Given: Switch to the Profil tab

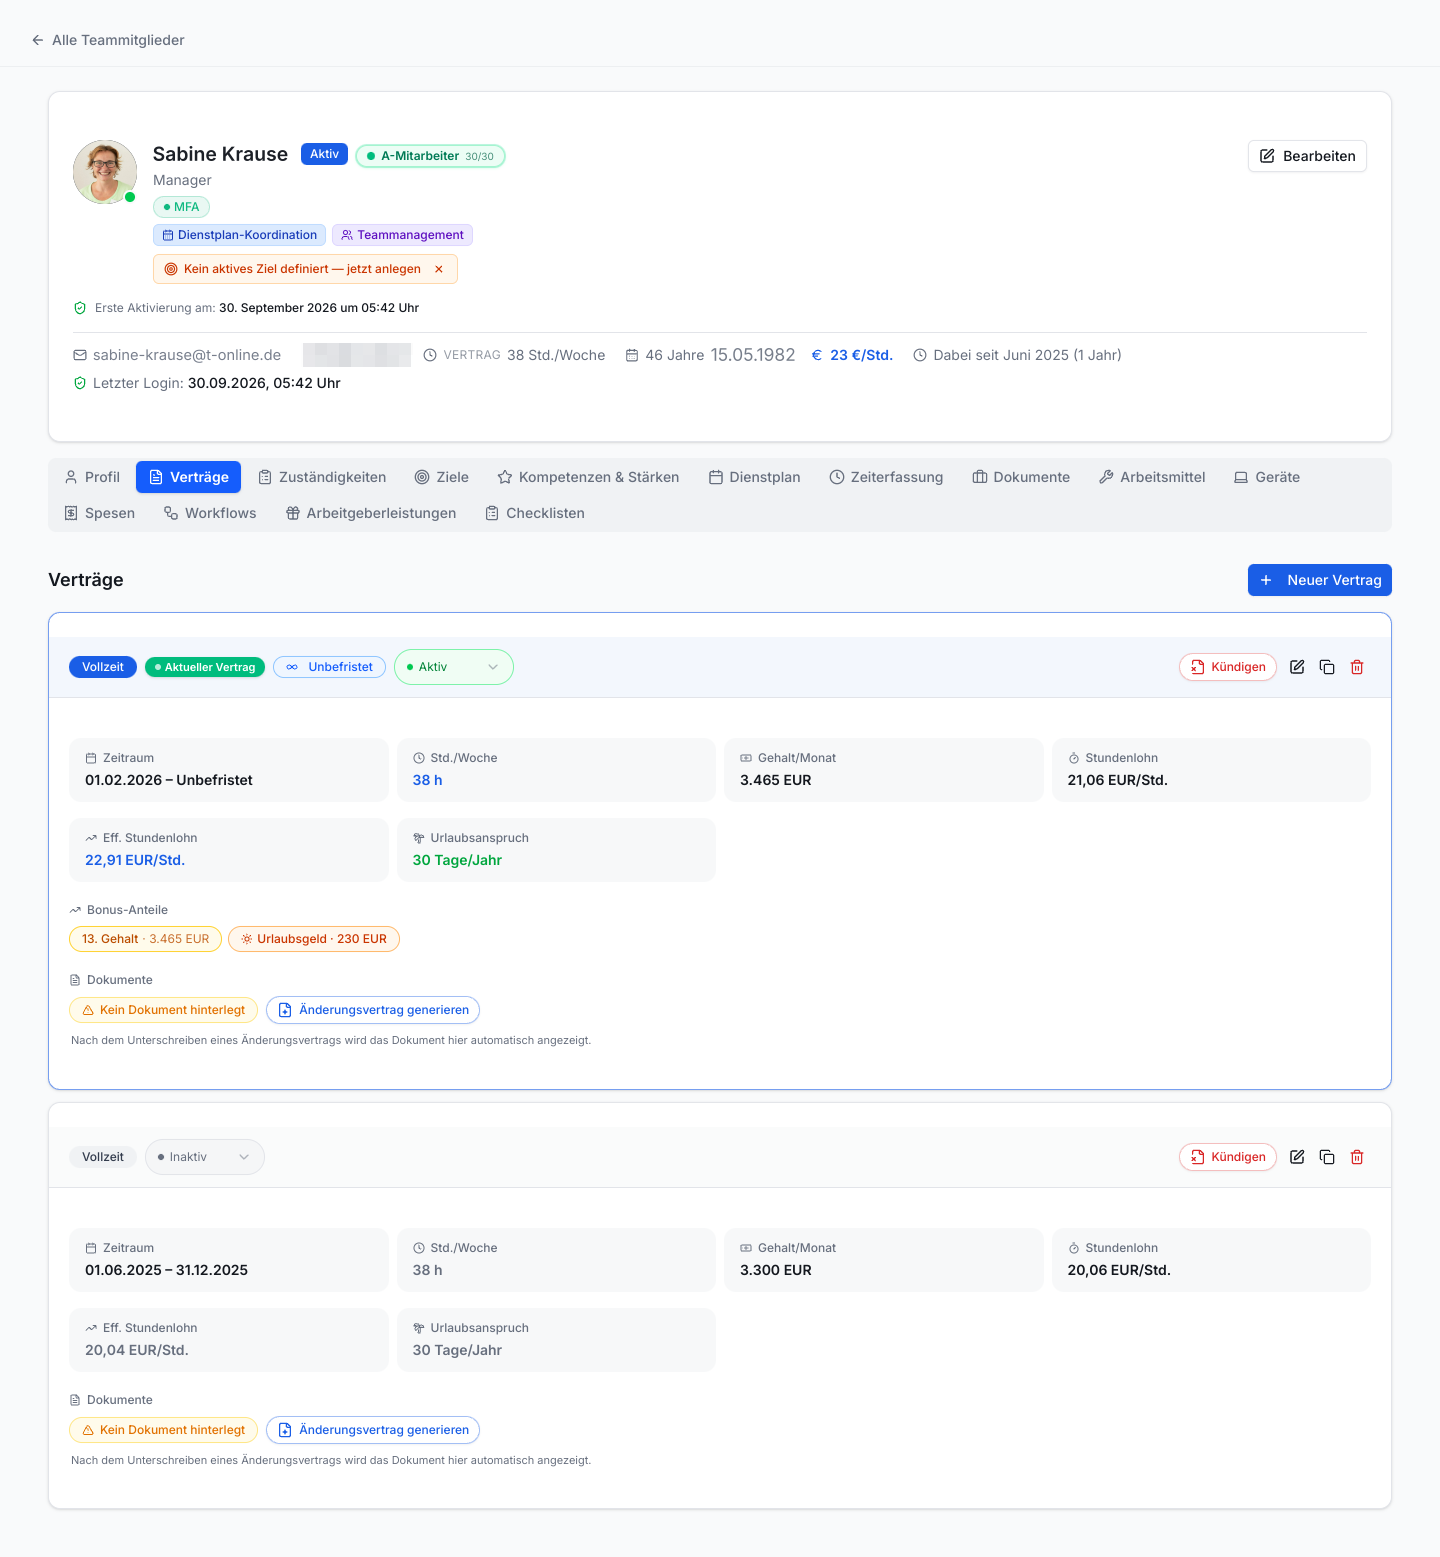Looking at the screenshot, I should click(92, 477).
